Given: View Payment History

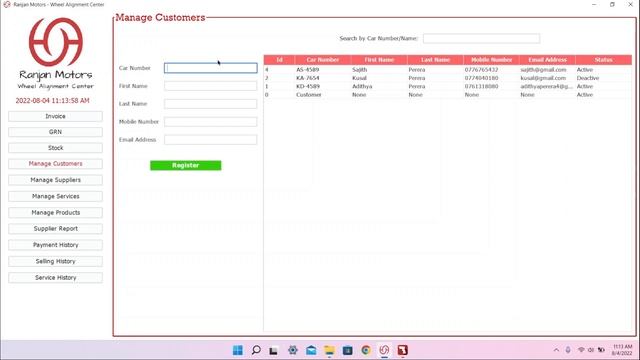Looking at the screenshot, I should coord(56,245).
